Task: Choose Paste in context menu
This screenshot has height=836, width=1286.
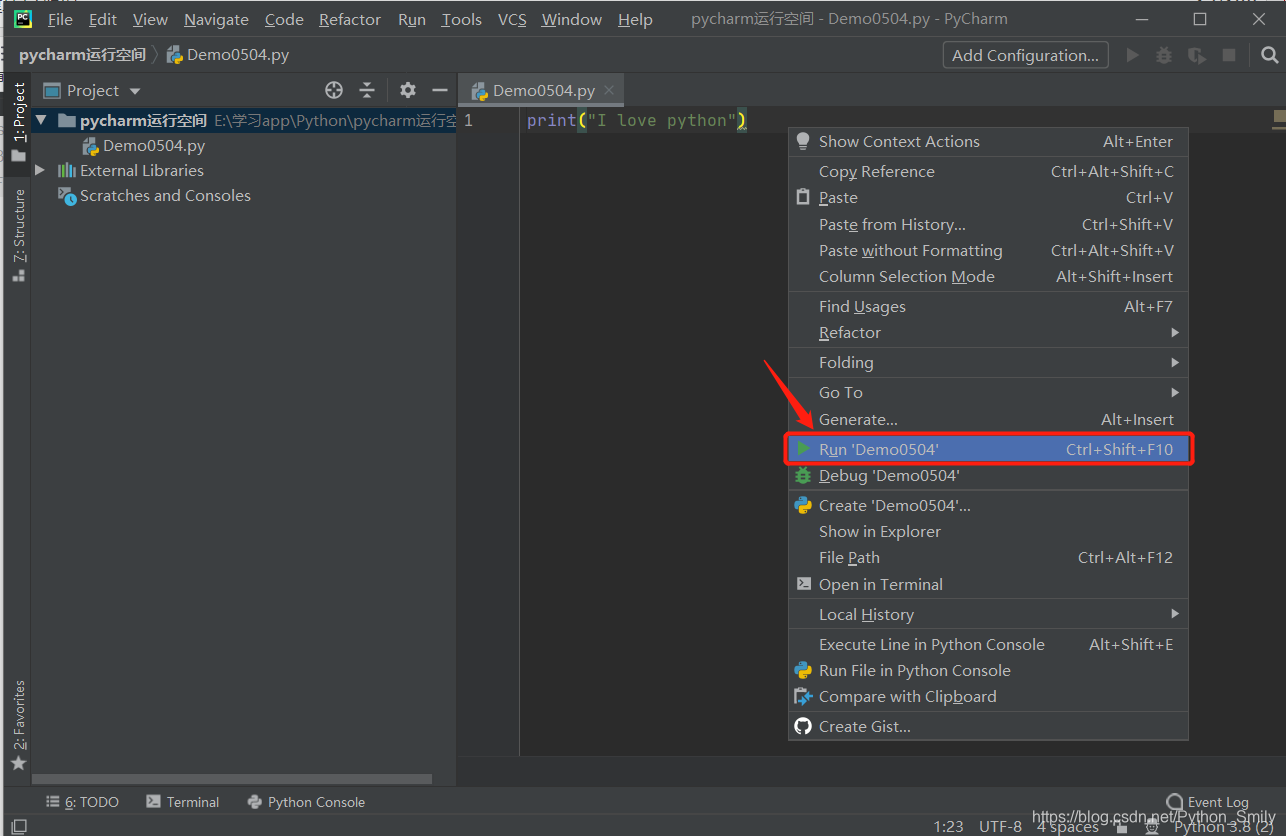Action: [988, 197]
